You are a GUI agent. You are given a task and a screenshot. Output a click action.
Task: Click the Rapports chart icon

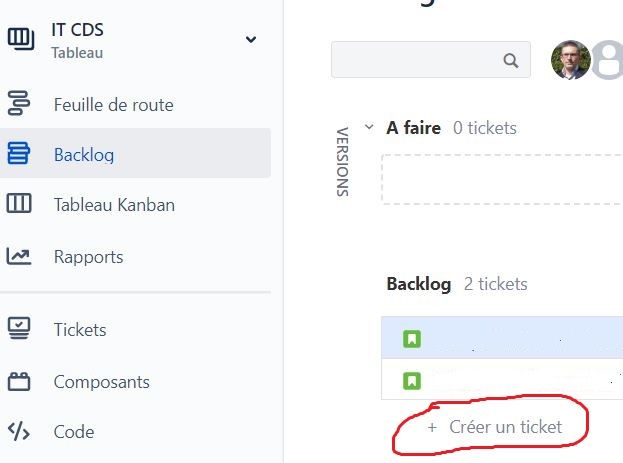pyautogui.click(x=18, y=256)
